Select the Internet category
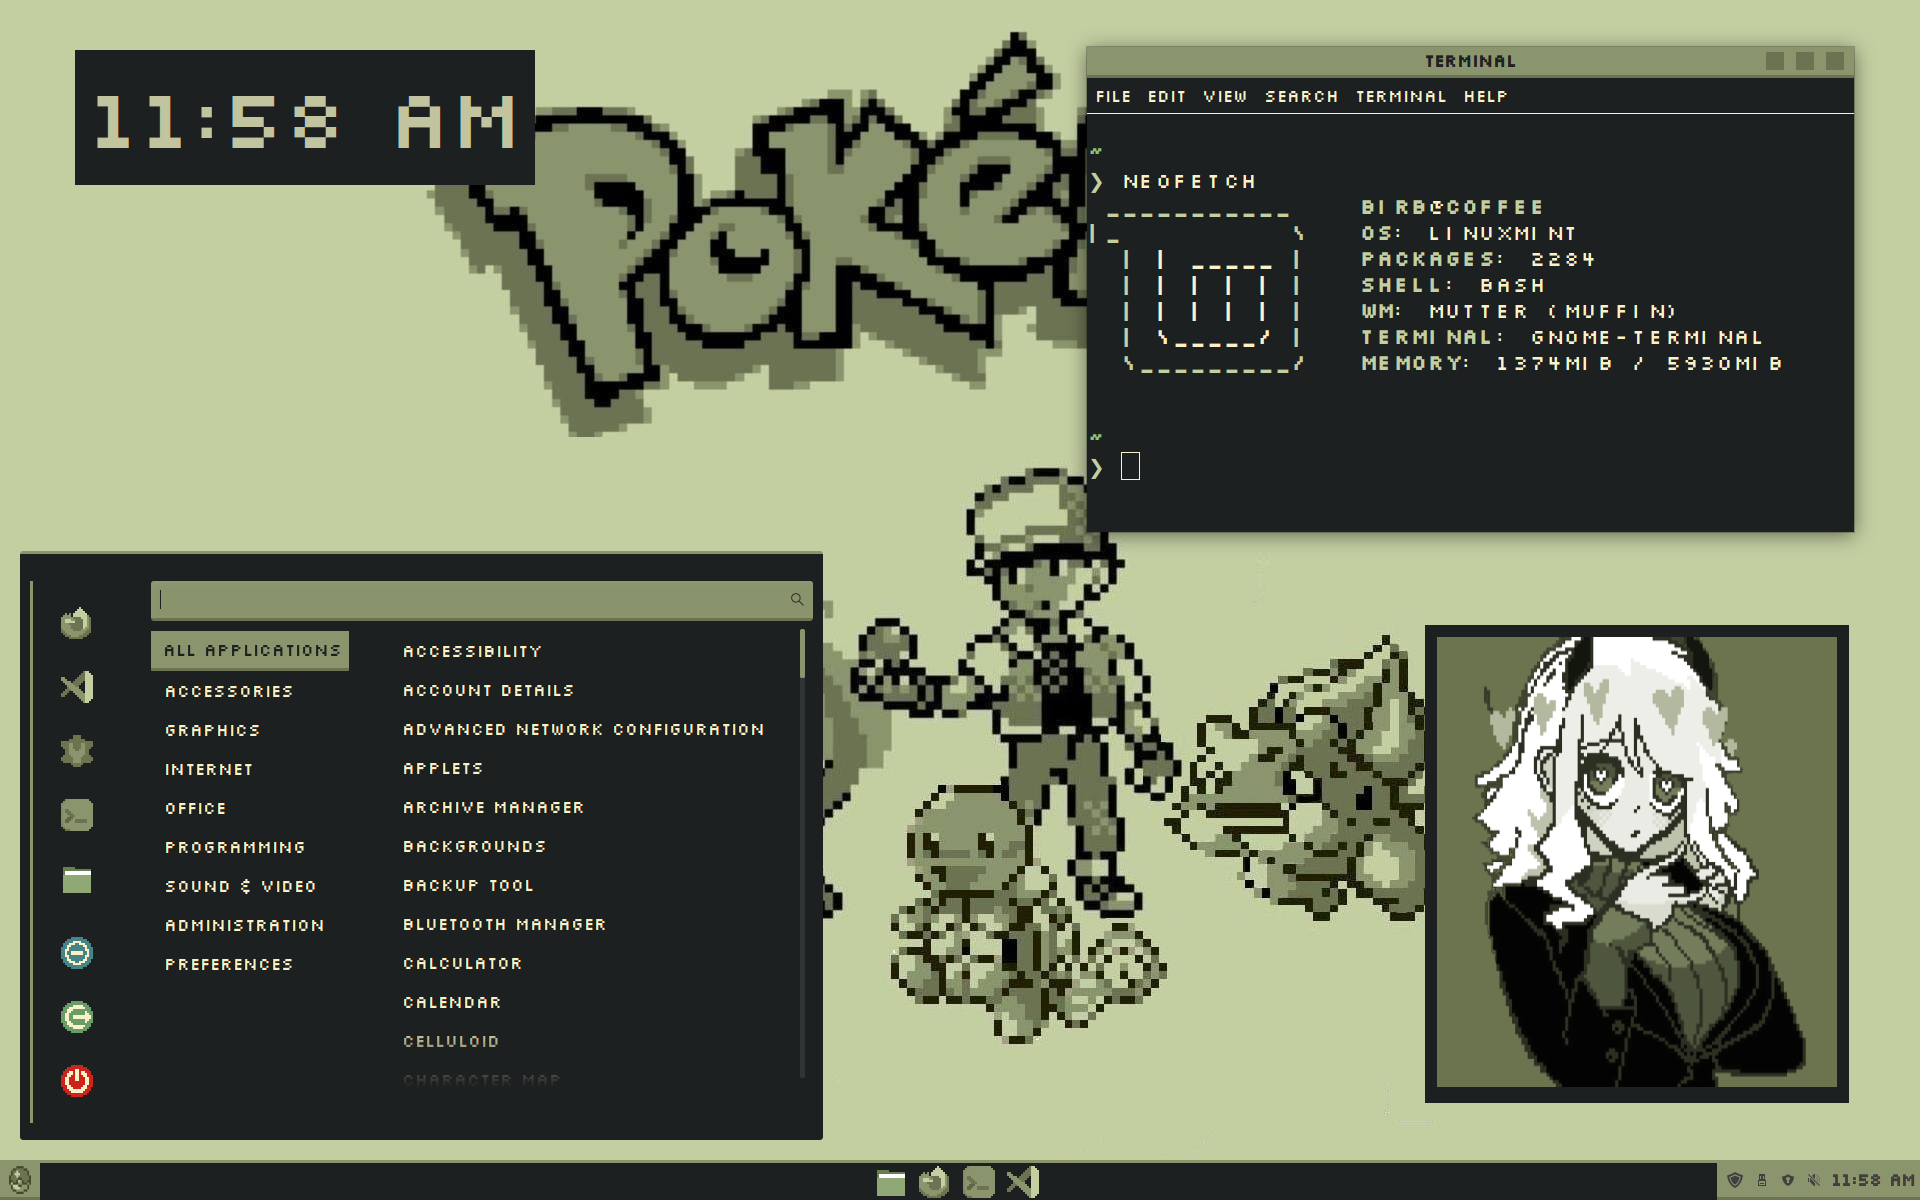 tap(209, 769)
